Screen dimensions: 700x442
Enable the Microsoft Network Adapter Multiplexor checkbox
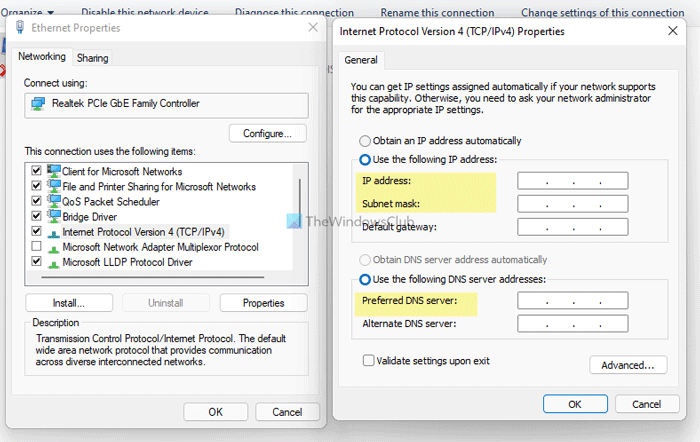(37, 246)
